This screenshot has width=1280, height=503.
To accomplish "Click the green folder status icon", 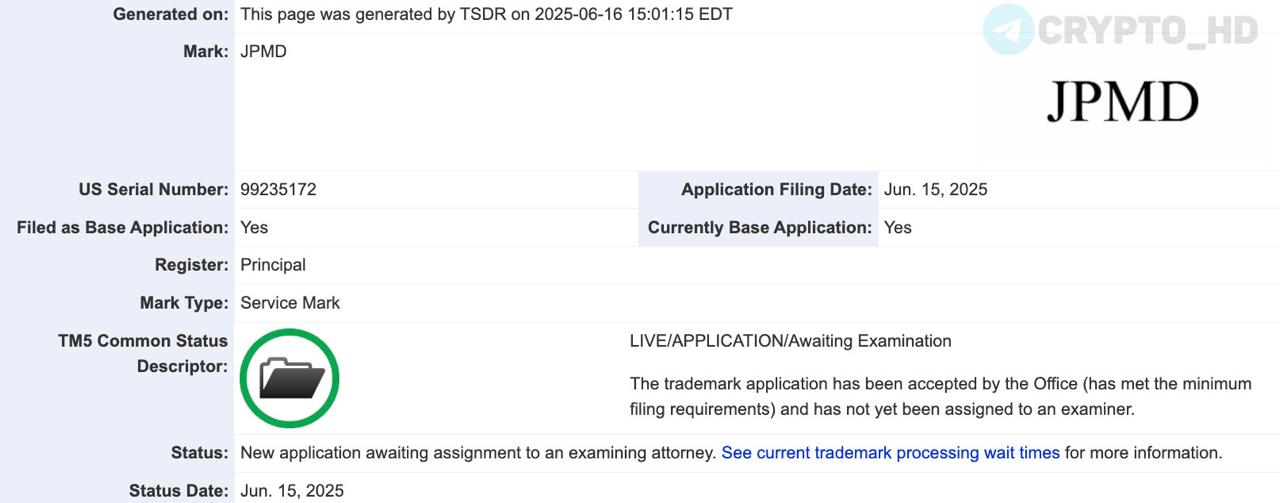I will pos(290,378).
